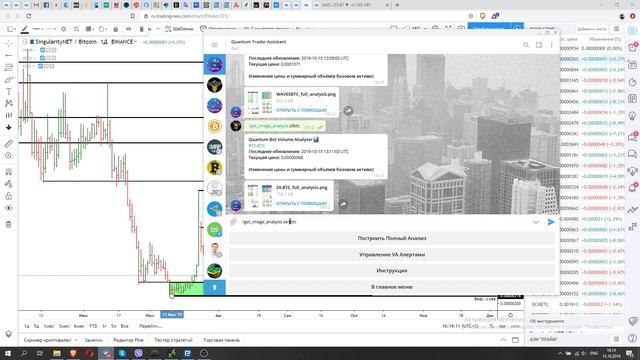This screenshot has width=640, height=360.
Task: Click ОТКРЫТЬ С ПОМОЩЬЮ under ZILBTC file
Action: [x=302, y=203]
